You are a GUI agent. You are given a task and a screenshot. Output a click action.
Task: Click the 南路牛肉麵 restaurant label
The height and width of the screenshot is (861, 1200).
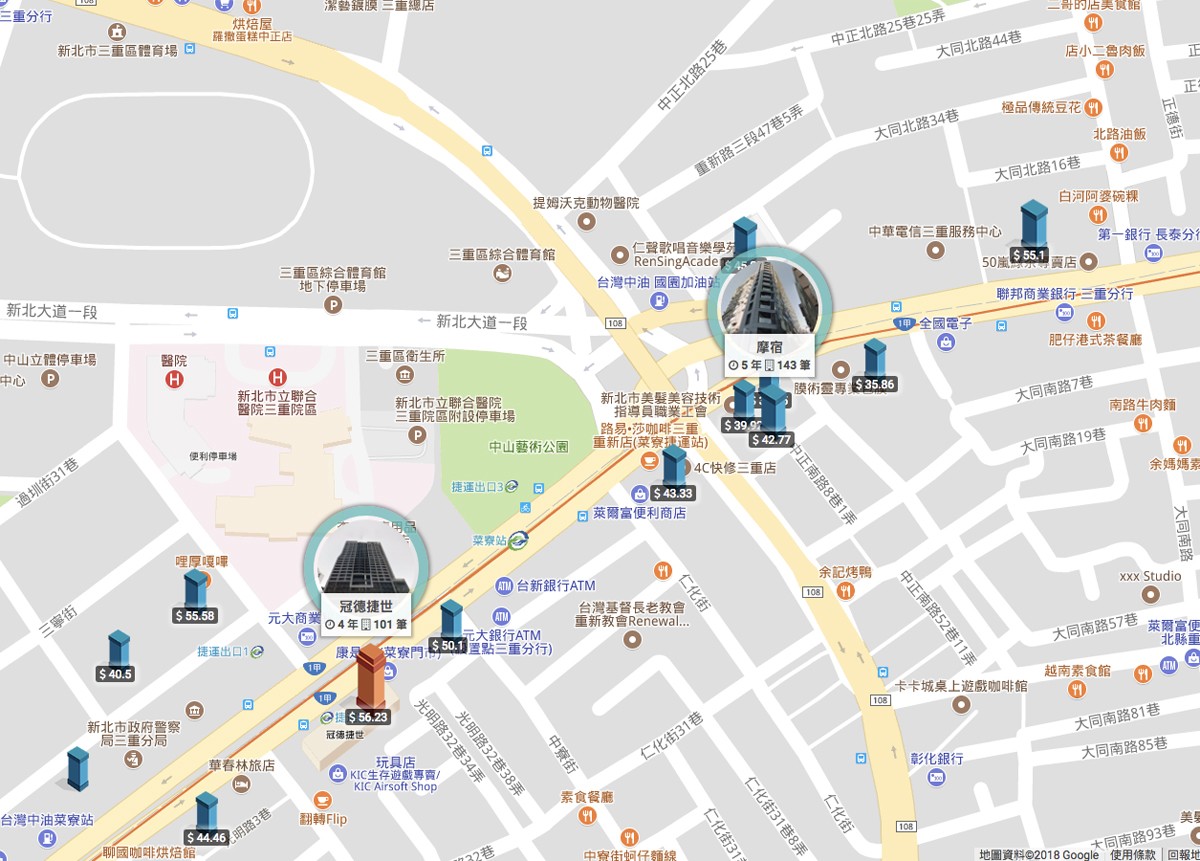1143,405
